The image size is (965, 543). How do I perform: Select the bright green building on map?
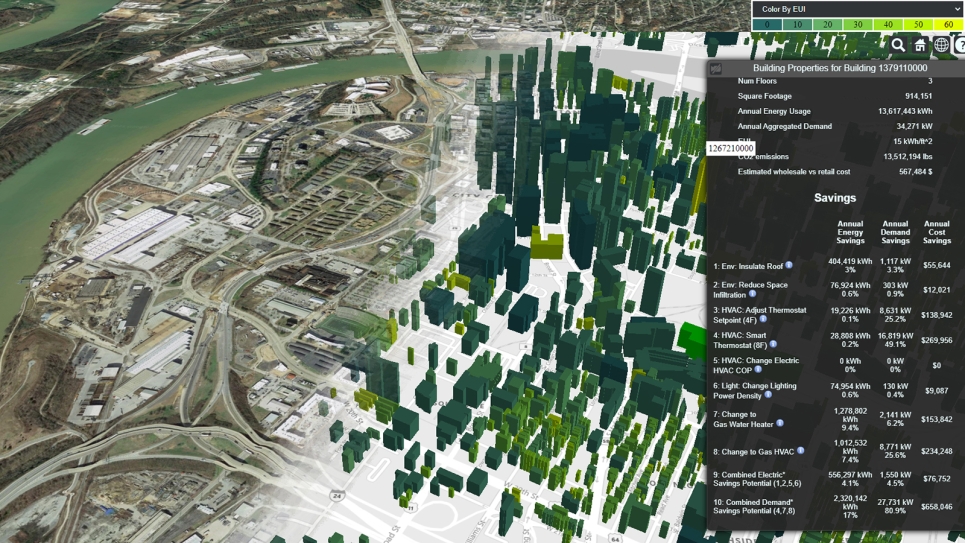pos(690,338)
